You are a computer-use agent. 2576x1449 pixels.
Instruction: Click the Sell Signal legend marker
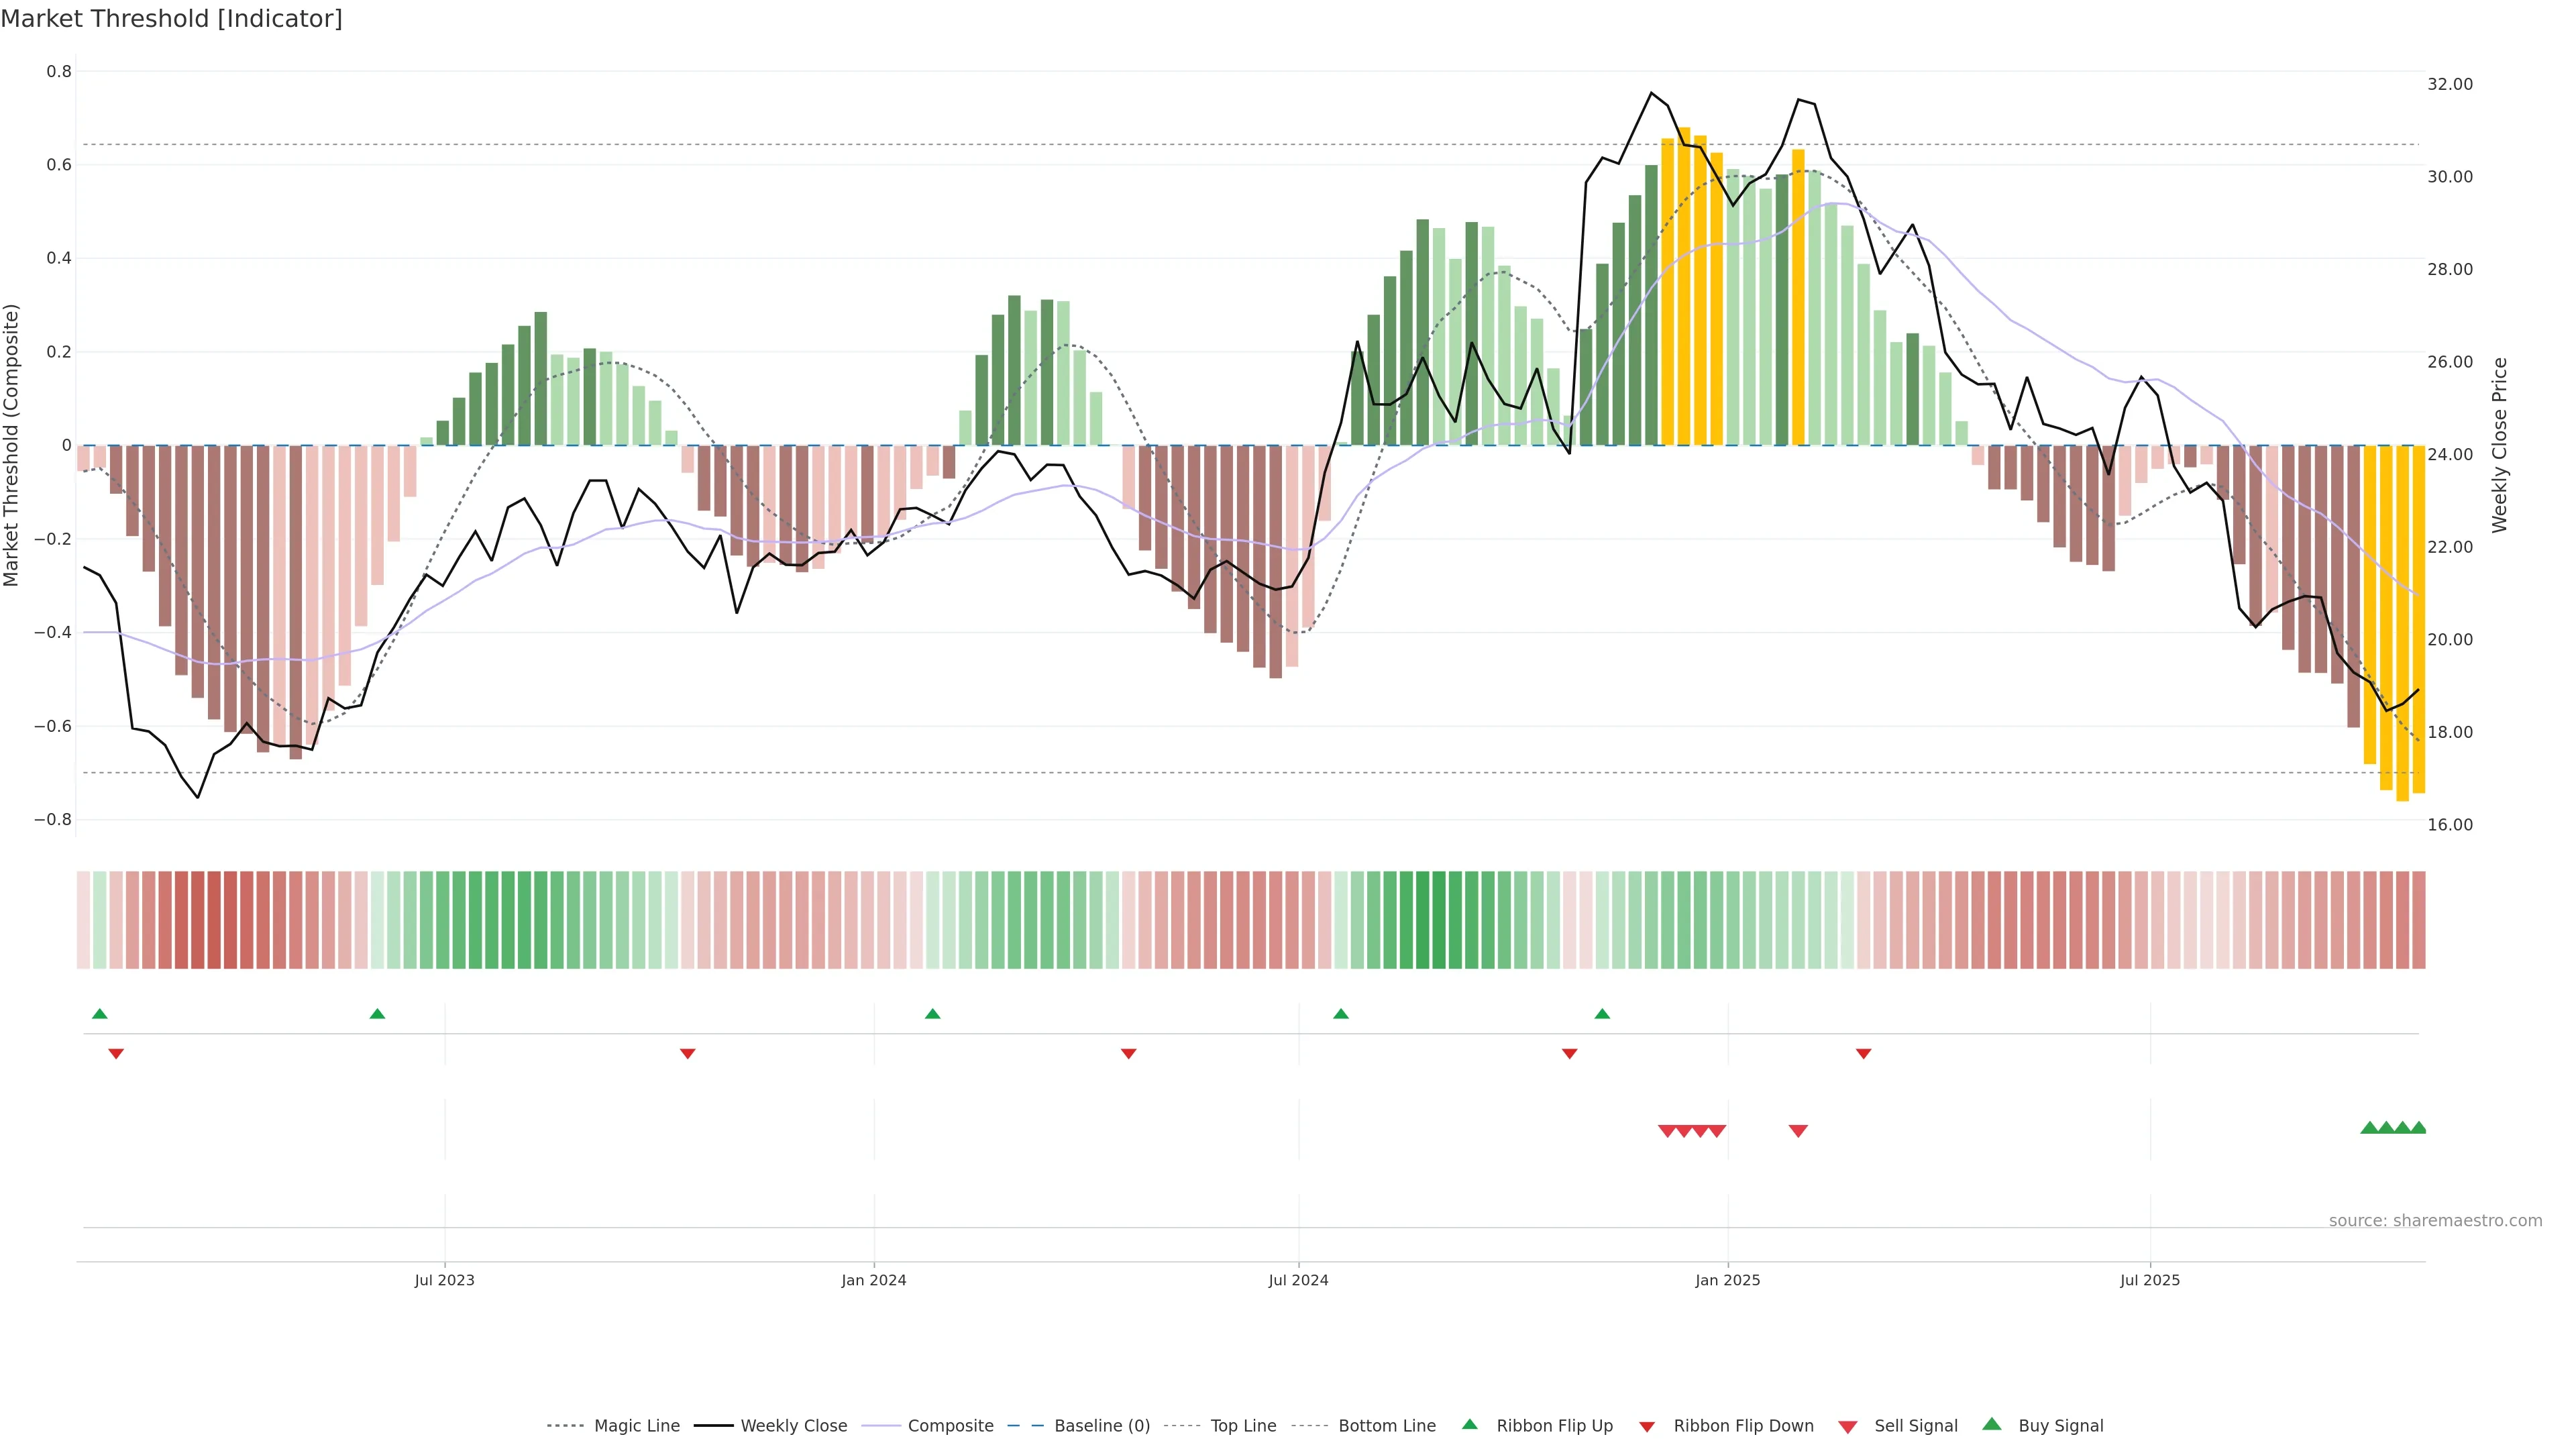(1847, 1427)
